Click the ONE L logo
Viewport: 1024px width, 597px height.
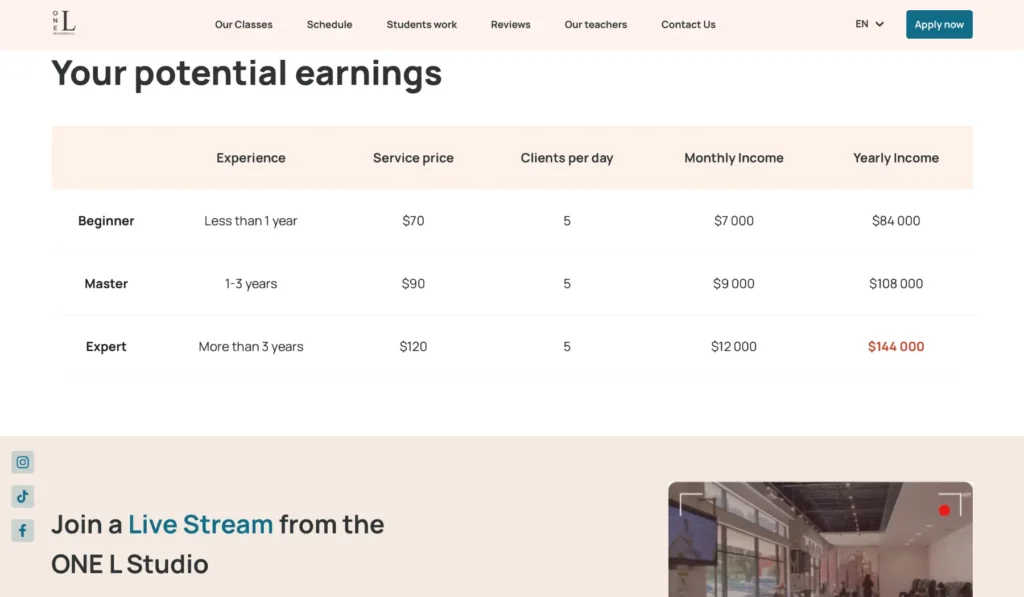pyautogui.click(x=64, y=23)
